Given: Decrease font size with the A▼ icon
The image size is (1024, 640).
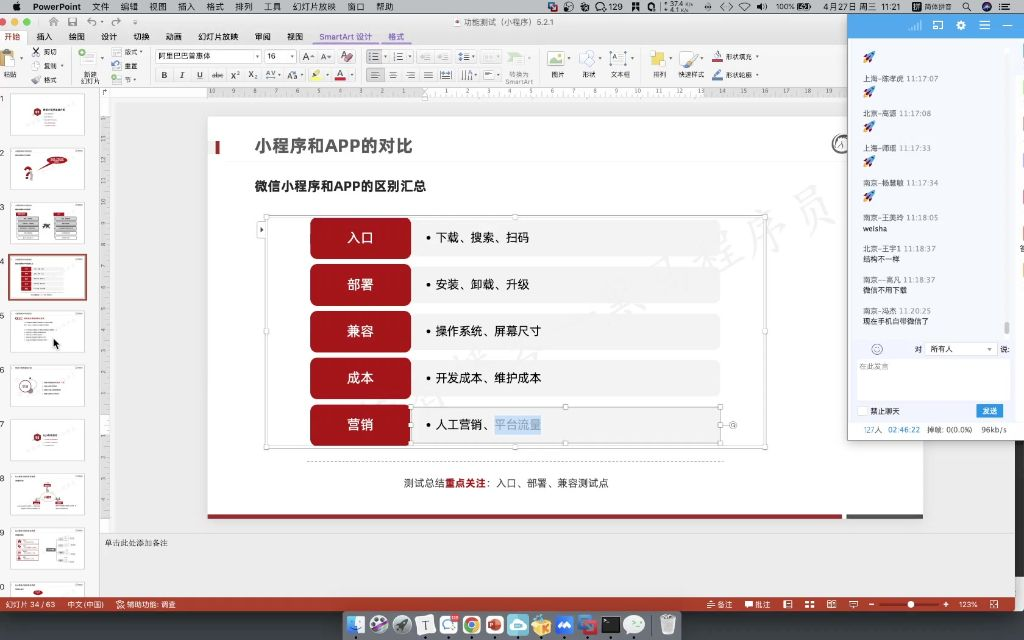Looking at the screenshot, I should pos(325,57).
